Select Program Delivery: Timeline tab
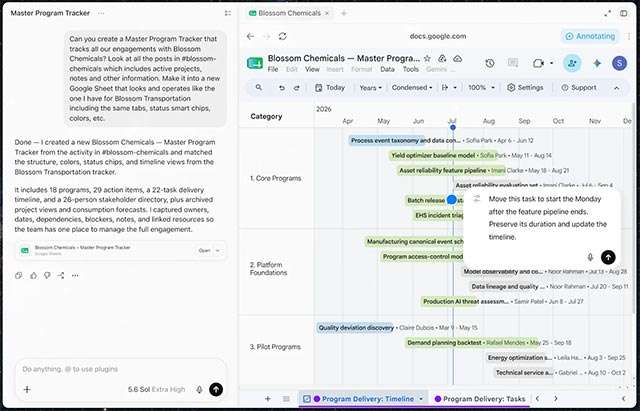640x411 pixels. pyautogui.click(x=363, y=399)
